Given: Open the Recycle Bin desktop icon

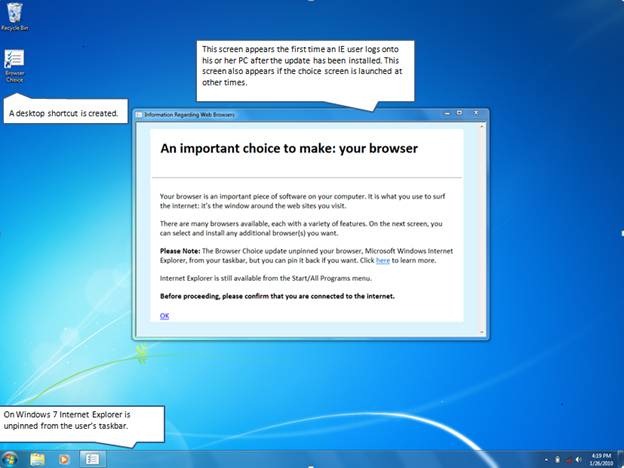Looking at the screenshot, I should pos(15,16).
